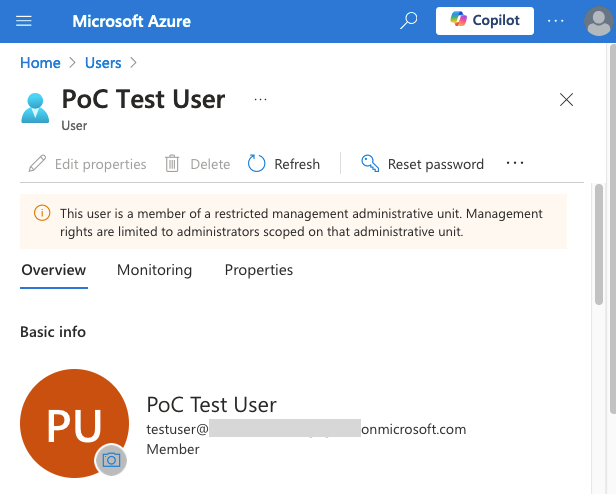
Task: Go to Home breadcrumb link
Action: coord(40,63)
